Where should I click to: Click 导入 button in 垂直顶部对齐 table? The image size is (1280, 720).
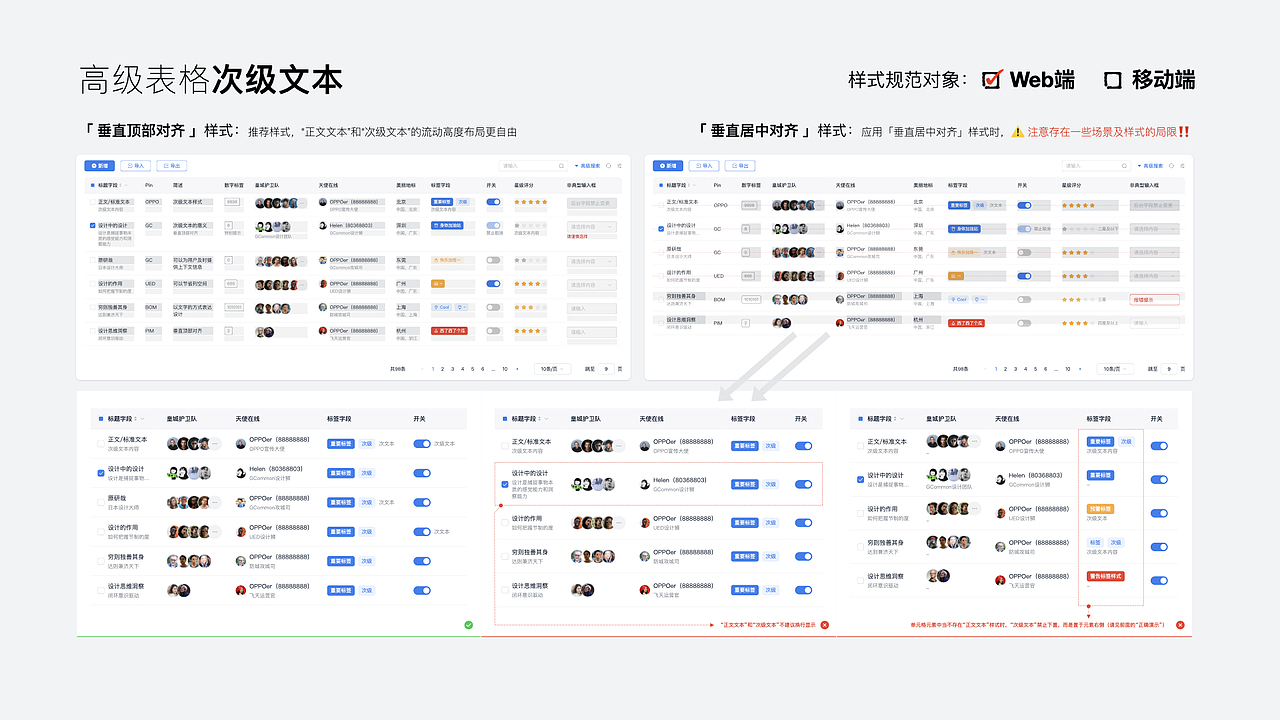click(135, 166)
